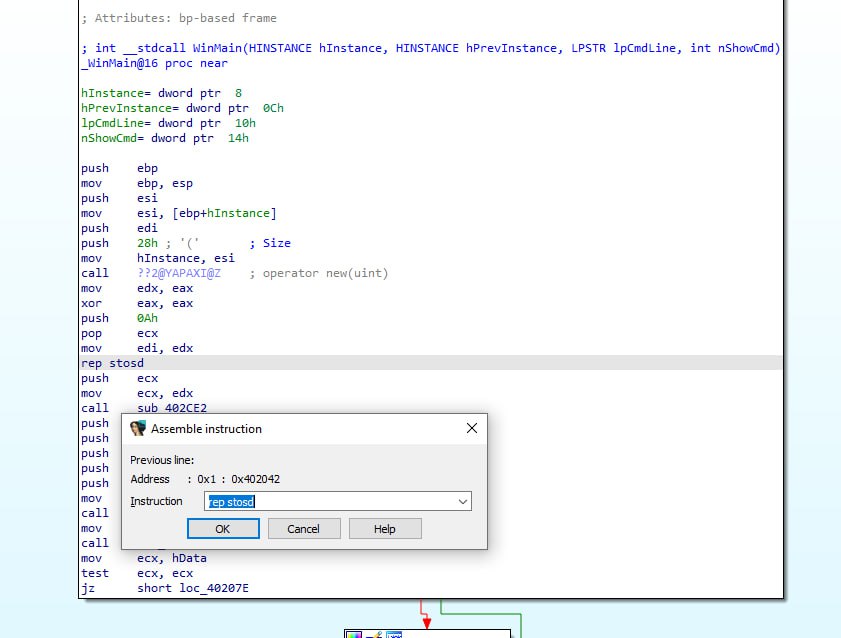Click the 'loc_40207E' jump target
841x638 pixels.
tap(213, 589)
